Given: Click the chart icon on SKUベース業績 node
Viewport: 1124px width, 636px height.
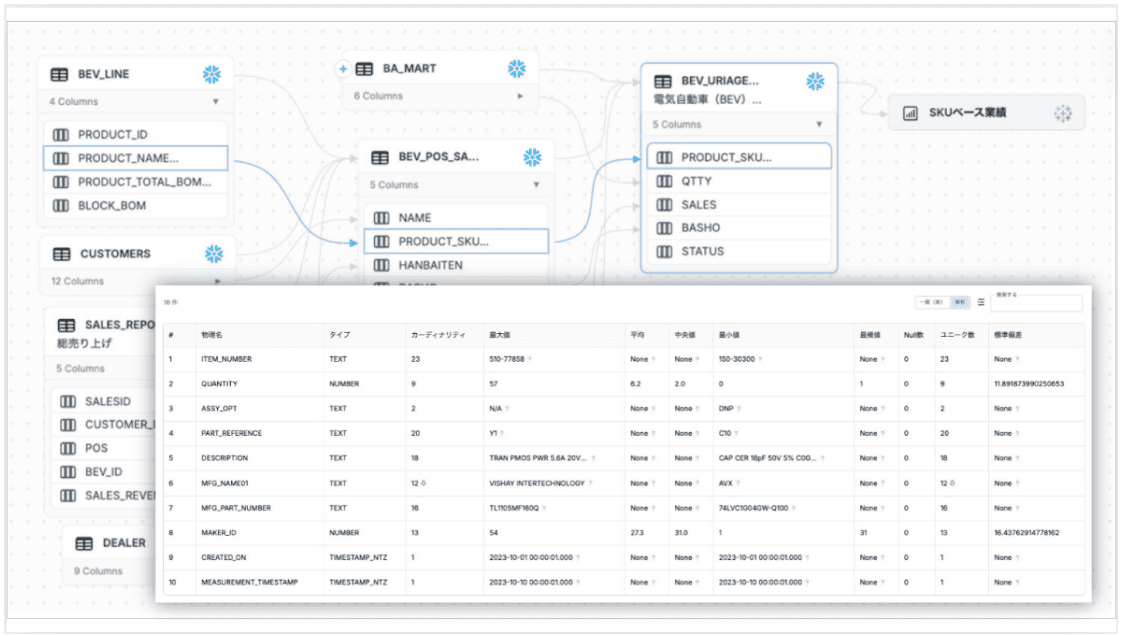Looking at the screenshot, I should point(910,113).
